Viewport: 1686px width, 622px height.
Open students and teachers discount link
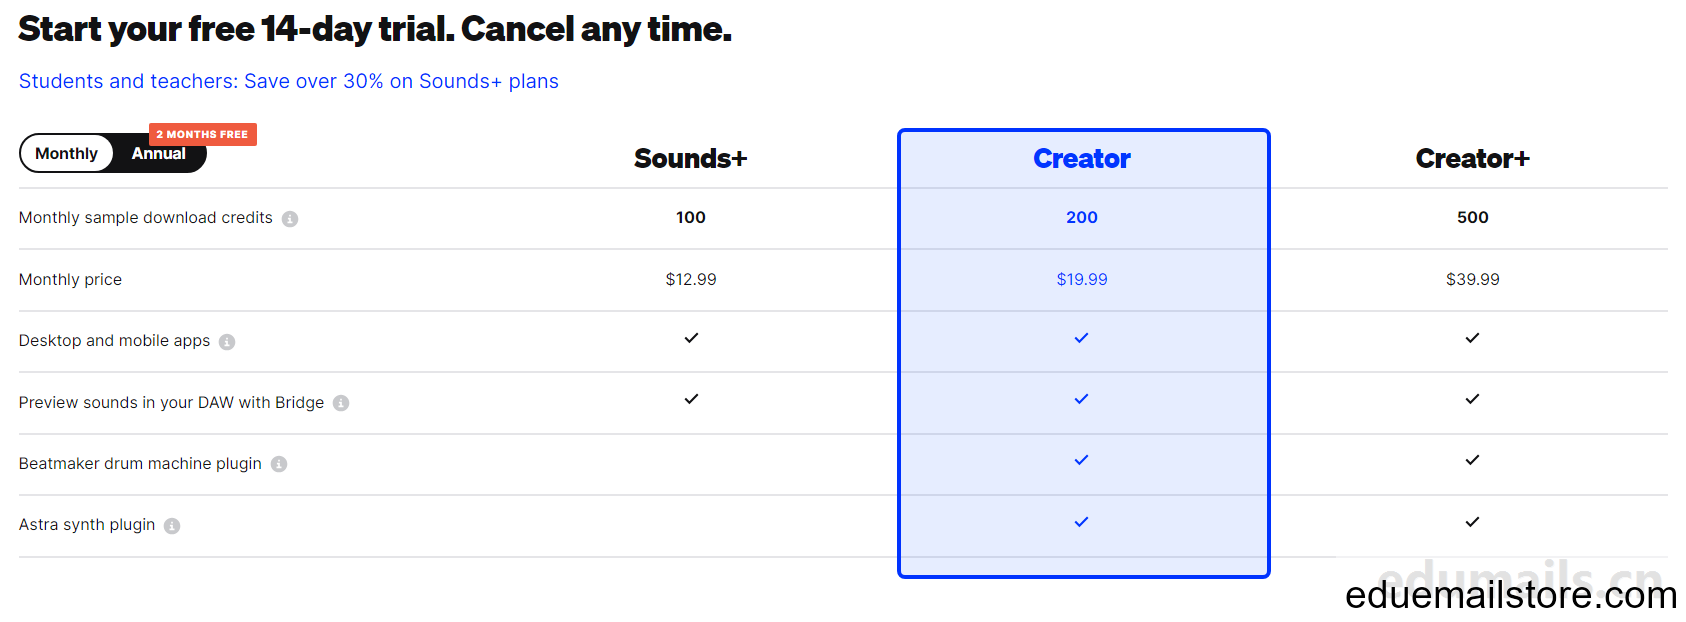click(289, 81)
